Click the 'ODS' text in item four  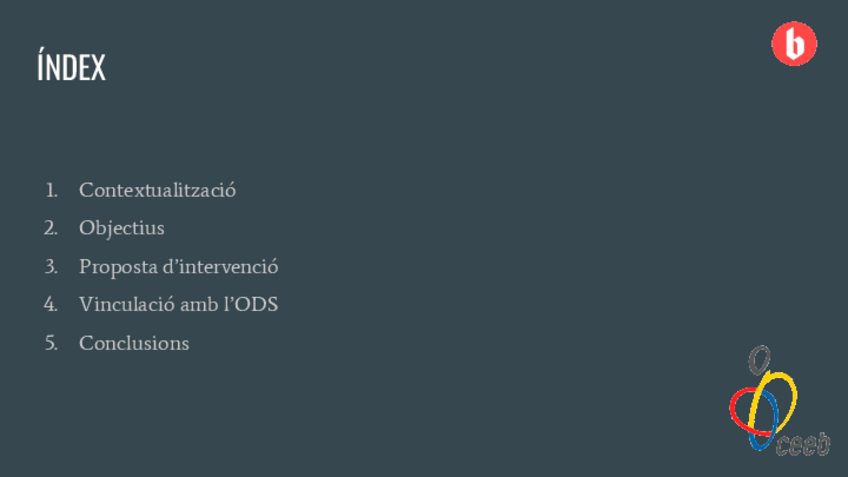point(255,304)
